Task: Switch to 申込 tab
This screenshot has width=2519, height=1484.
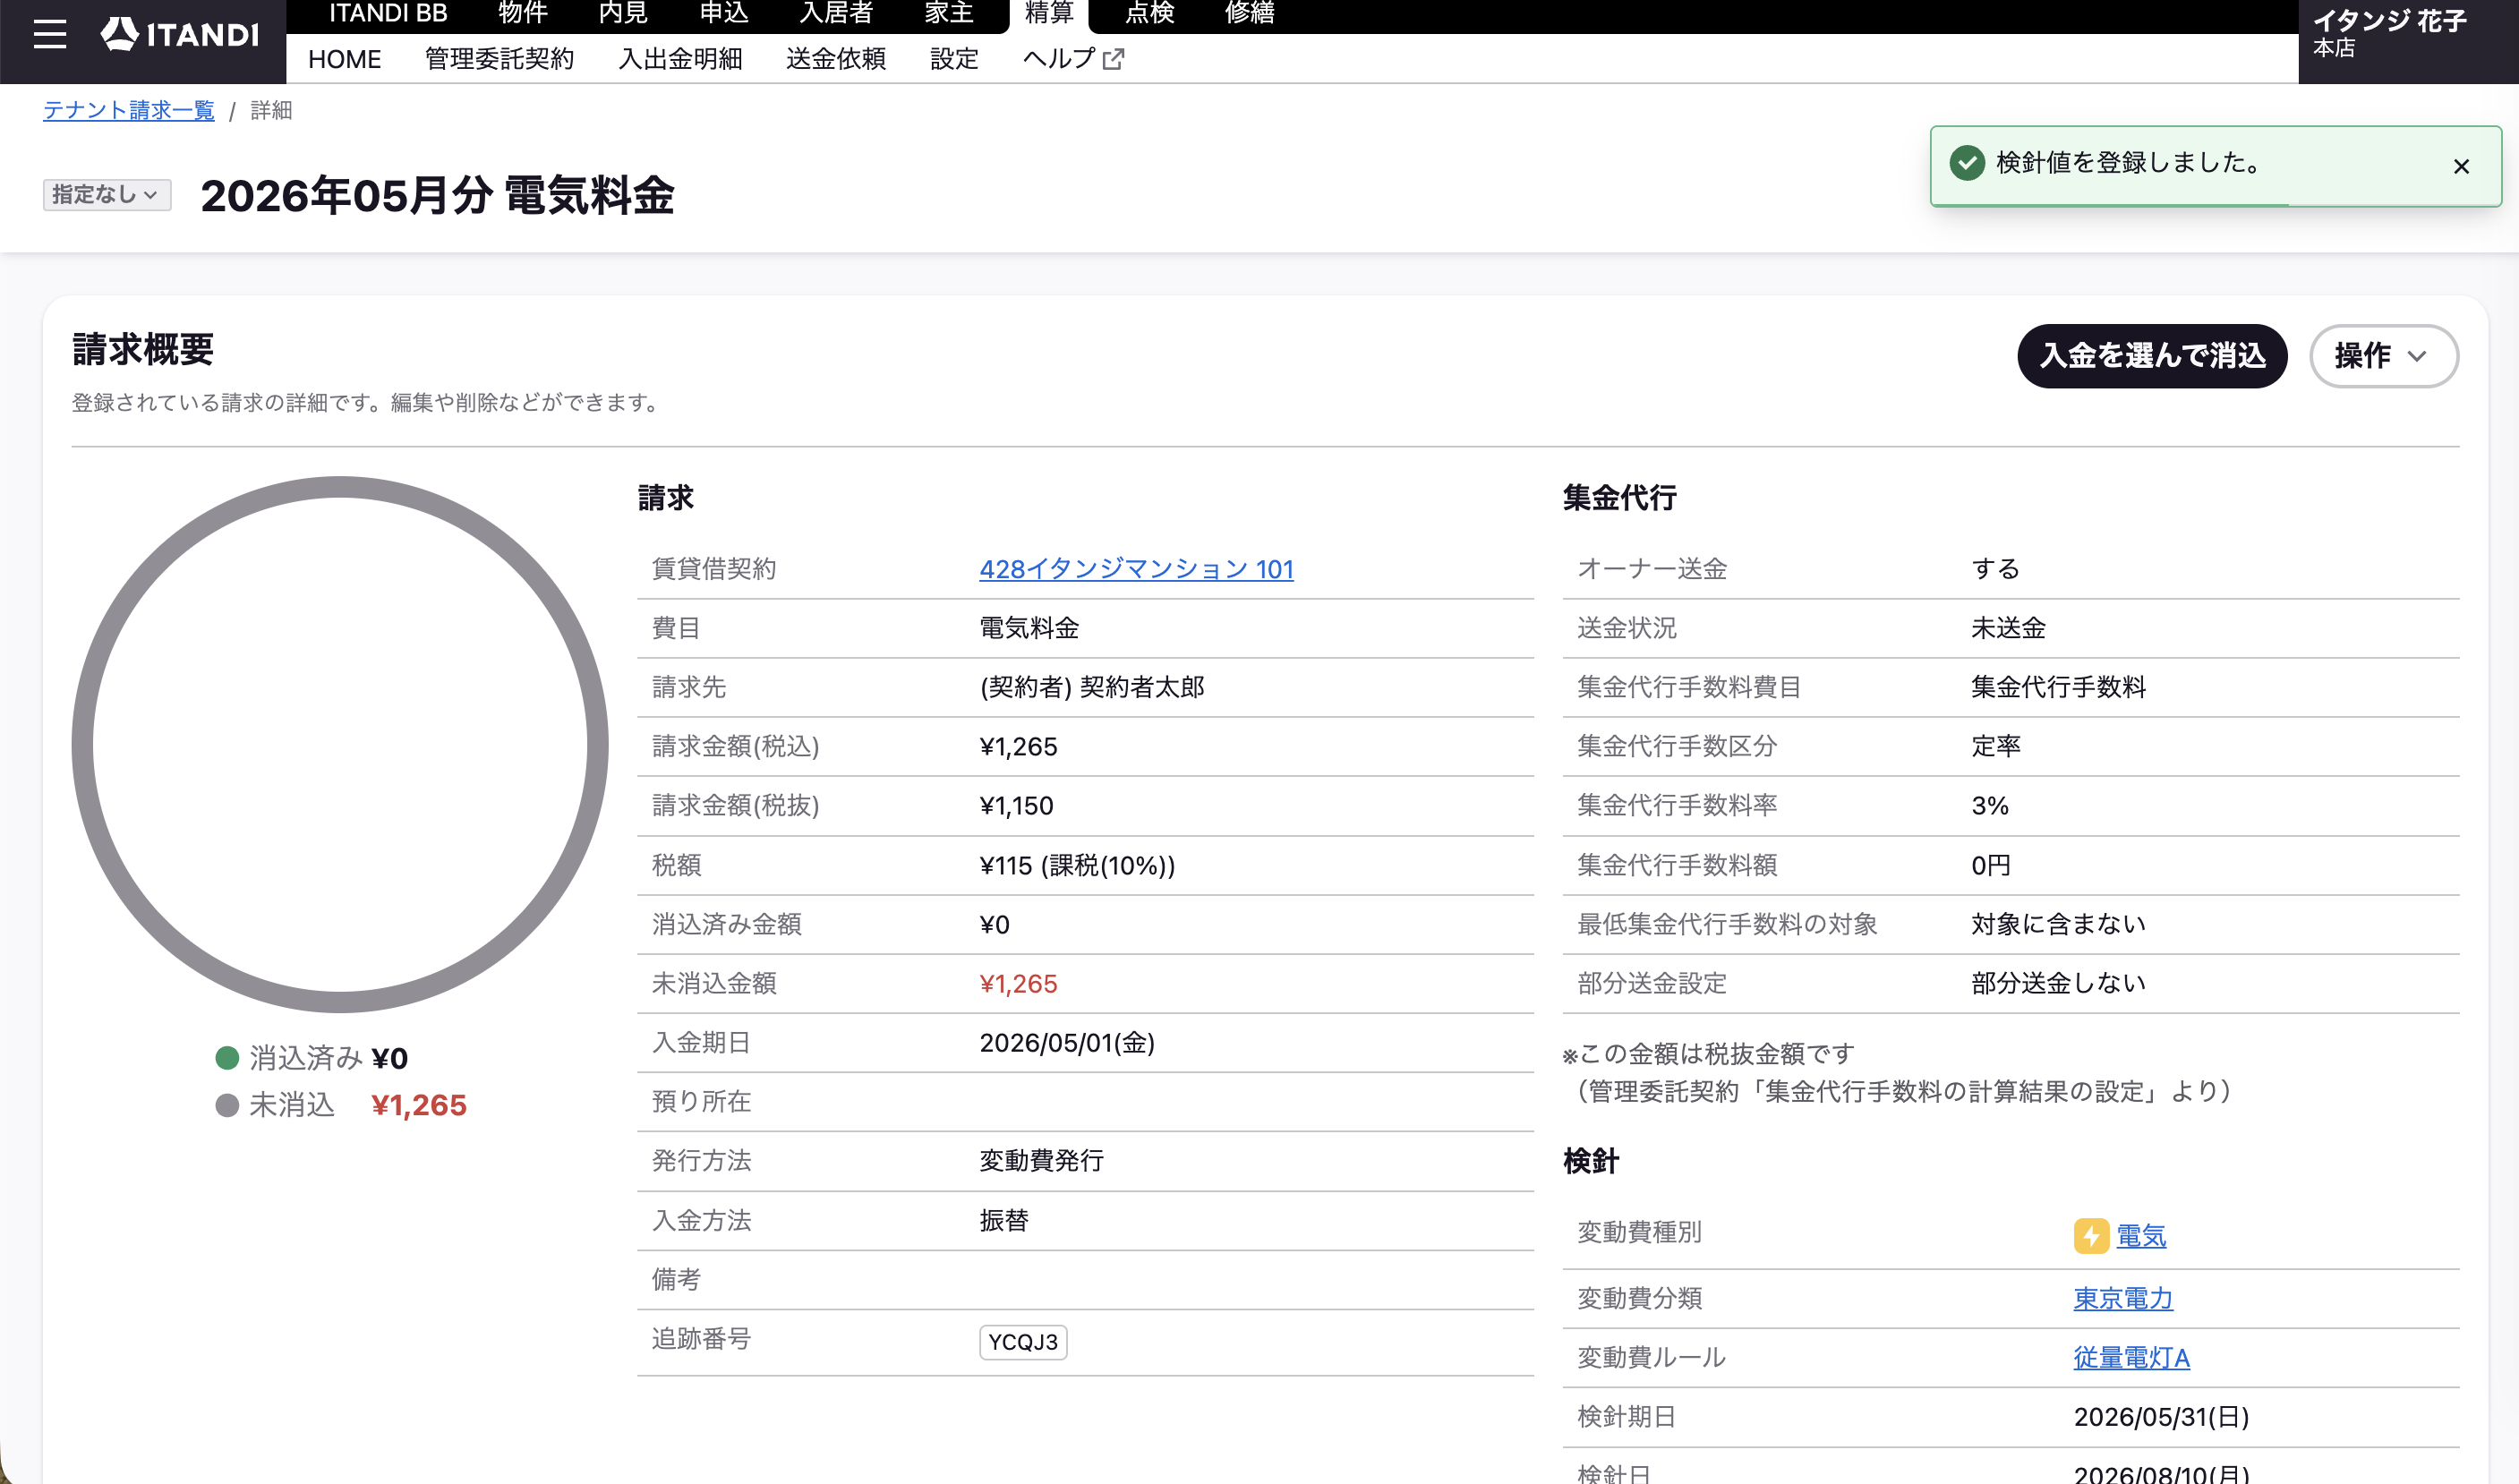Action: click(724, 14)
